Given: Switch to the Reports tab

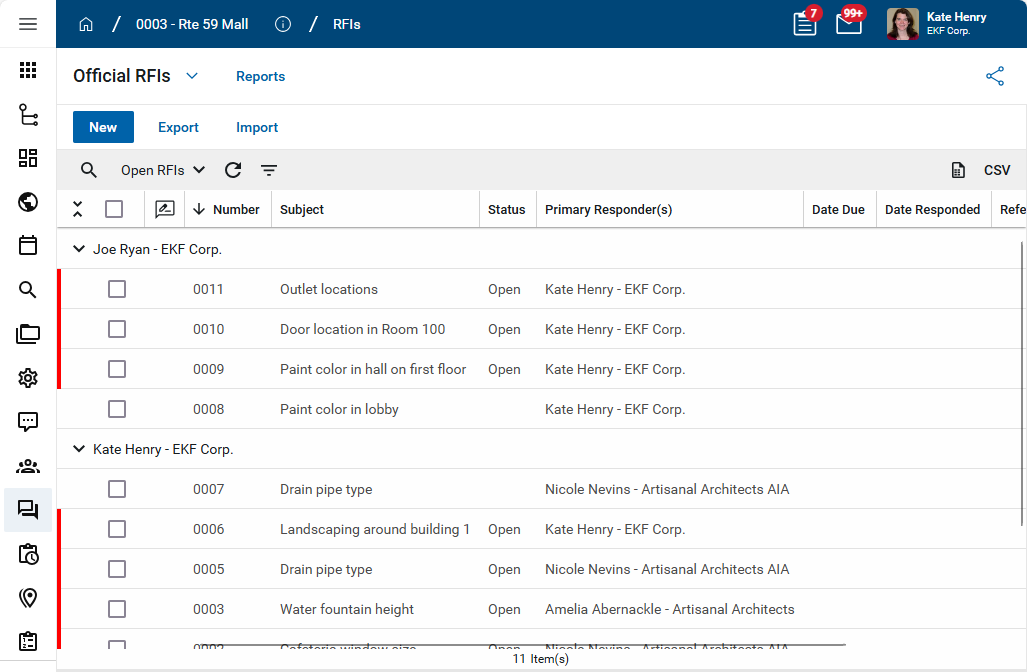Looking at the screenshot, I should point(260,76).
